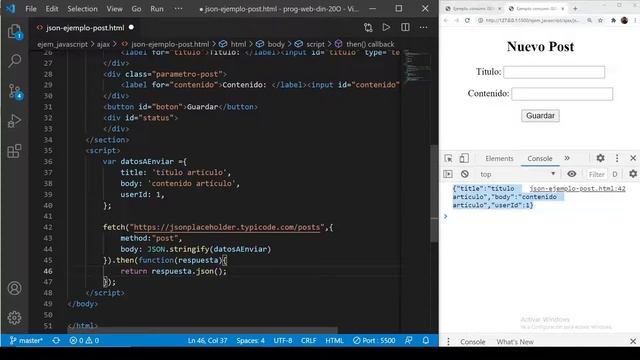Open a new browser tab

click(575, 8)
